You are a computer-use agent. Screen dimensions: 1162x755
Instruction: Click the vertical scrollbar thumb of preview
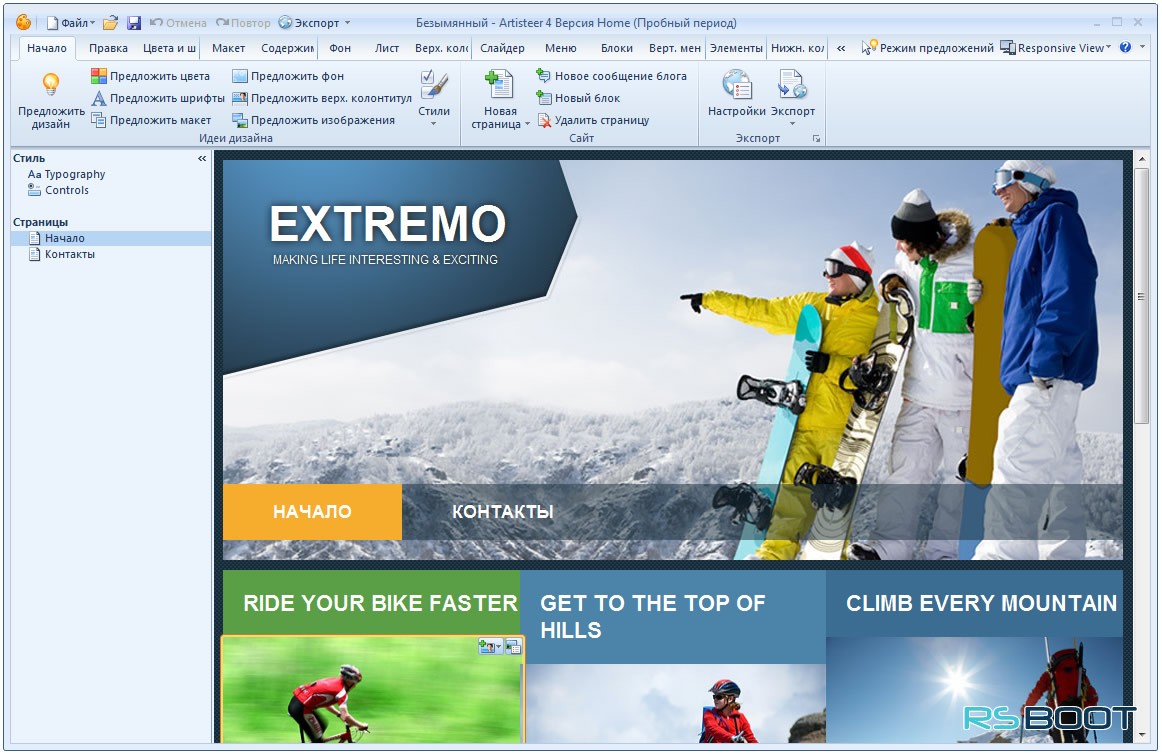1141,296
